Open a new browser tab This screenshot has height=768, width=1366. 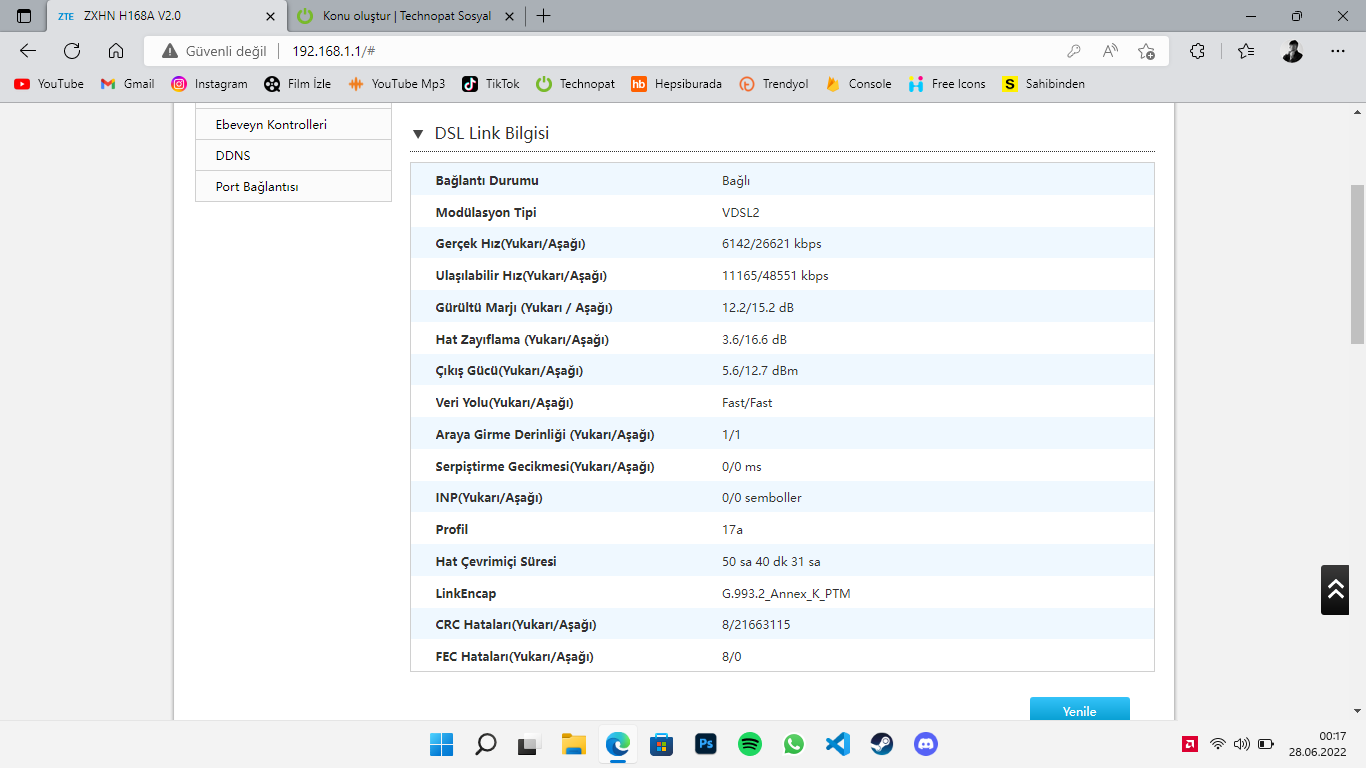tap(543, 16)
